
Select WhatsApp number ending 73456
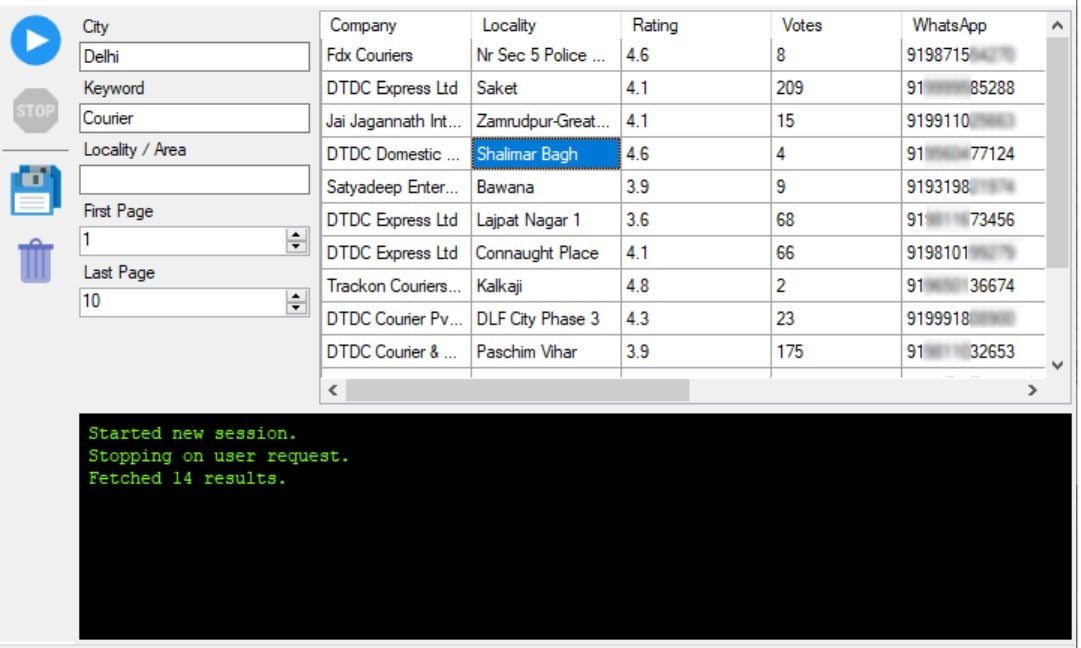click(x=973, y=220)
